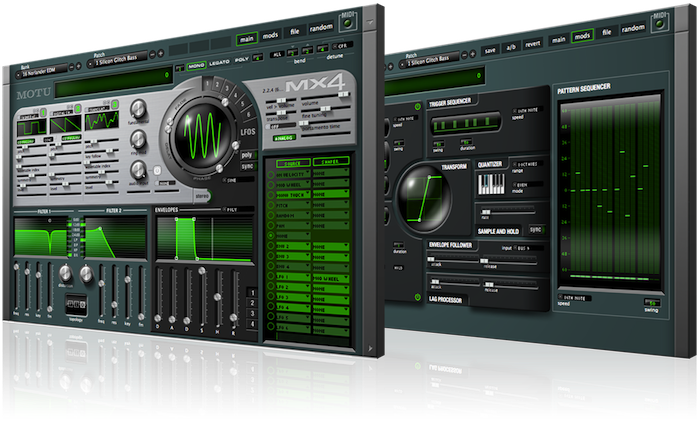Select LFO tab 1

click(207, 83)
